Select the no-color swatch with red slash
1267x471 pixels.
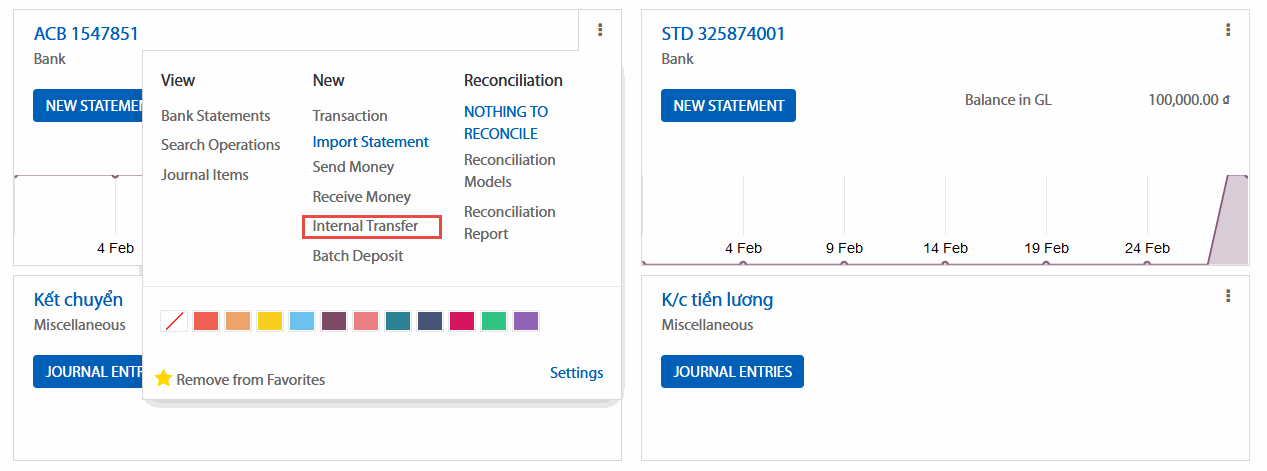[174, 321]
